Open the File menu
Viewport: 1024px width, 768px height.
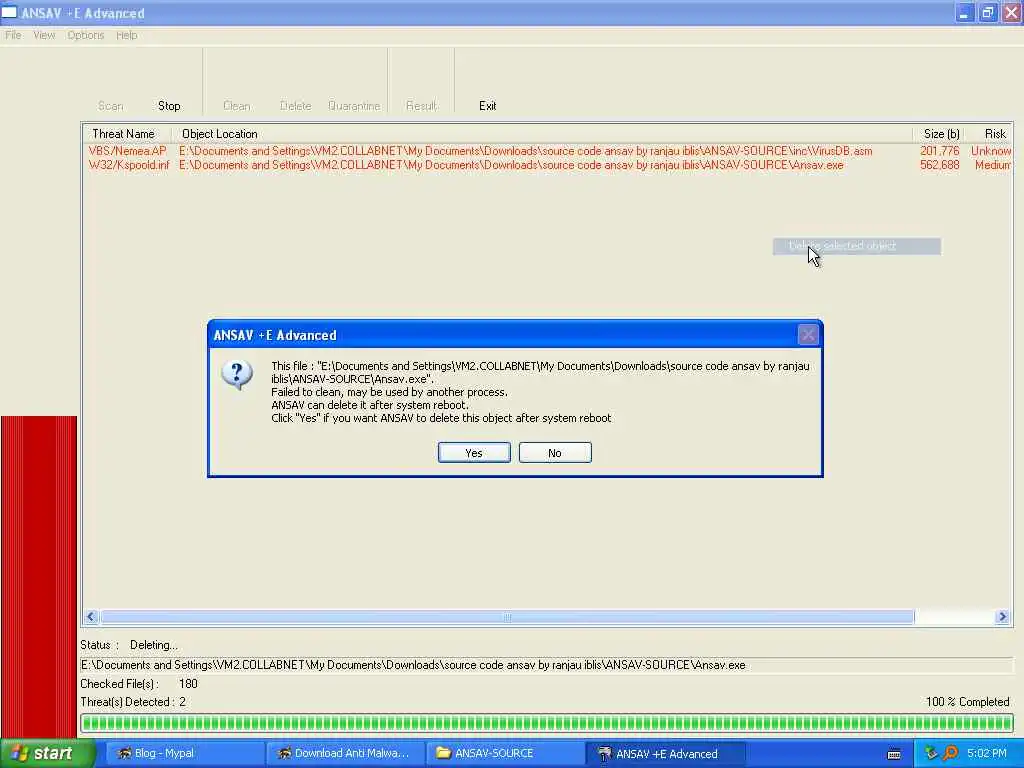coord(13,35)
